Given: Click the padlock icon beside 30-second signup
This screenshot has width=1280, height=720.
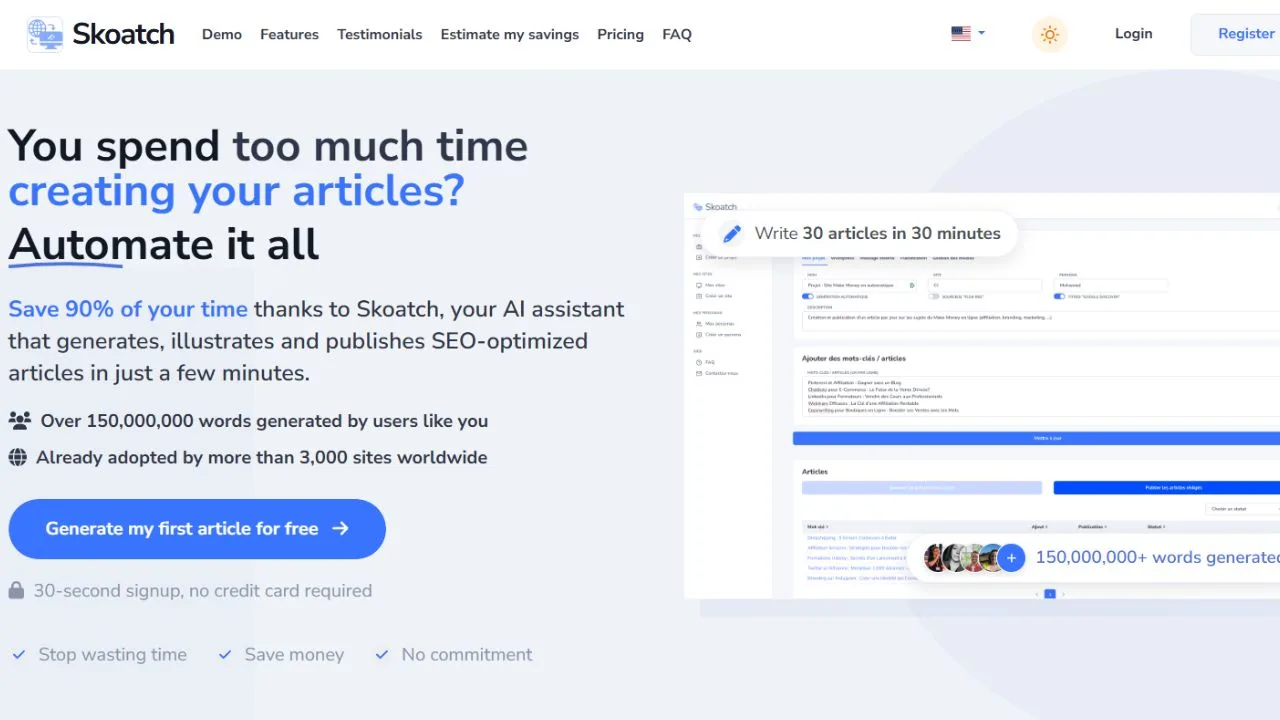Looking at the screenshot, I should pos(16,591).
